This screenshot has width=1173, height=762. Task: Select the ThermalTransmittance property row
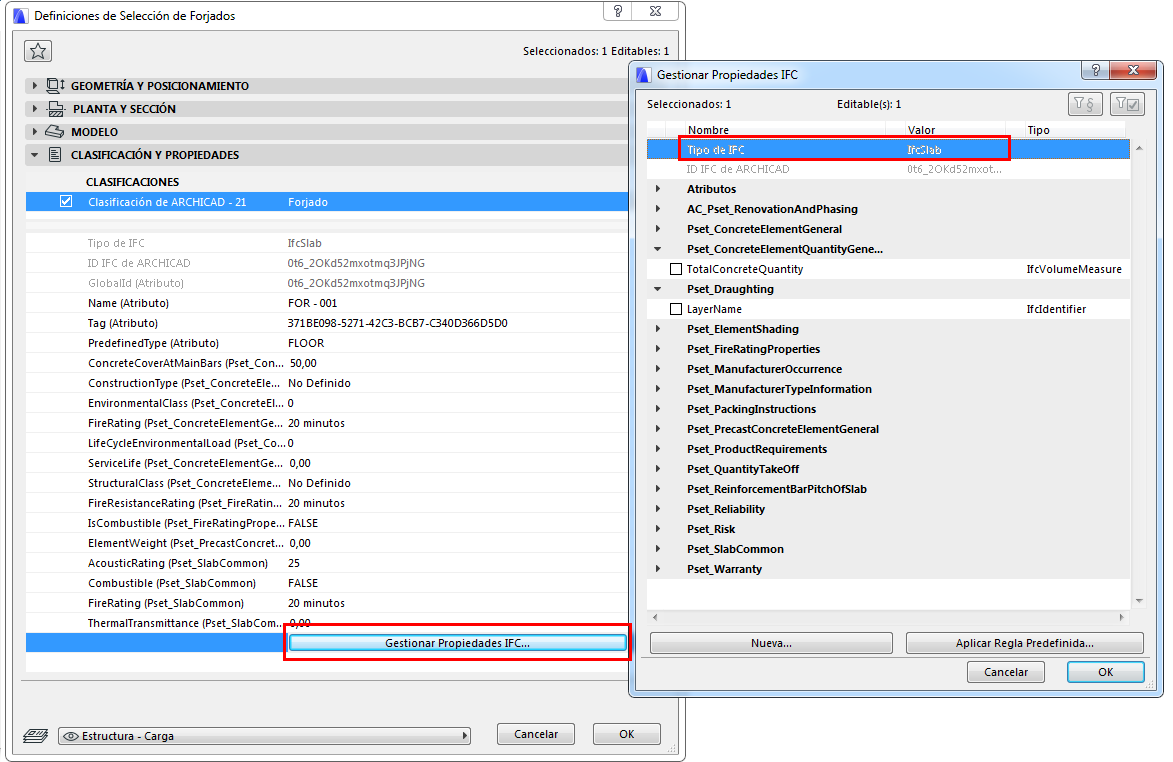pos(327,623)
